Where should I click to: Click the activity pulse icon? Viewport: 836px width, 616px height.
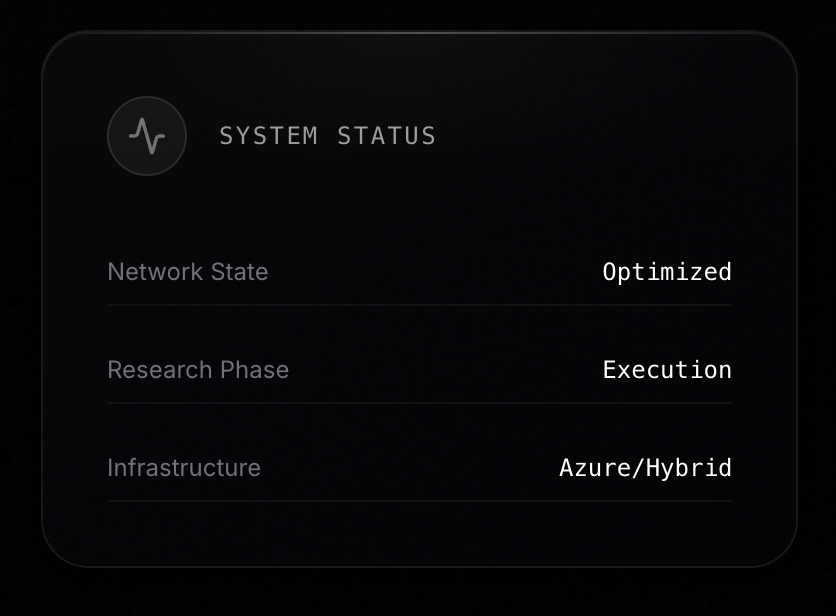(147, 136)
